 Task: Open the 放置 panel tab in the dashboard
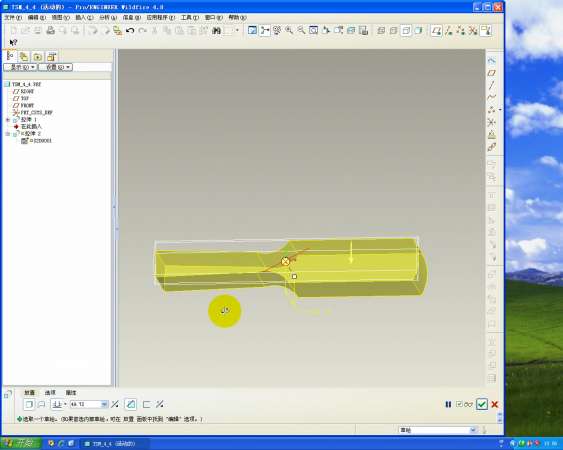(x=29, y=393)
